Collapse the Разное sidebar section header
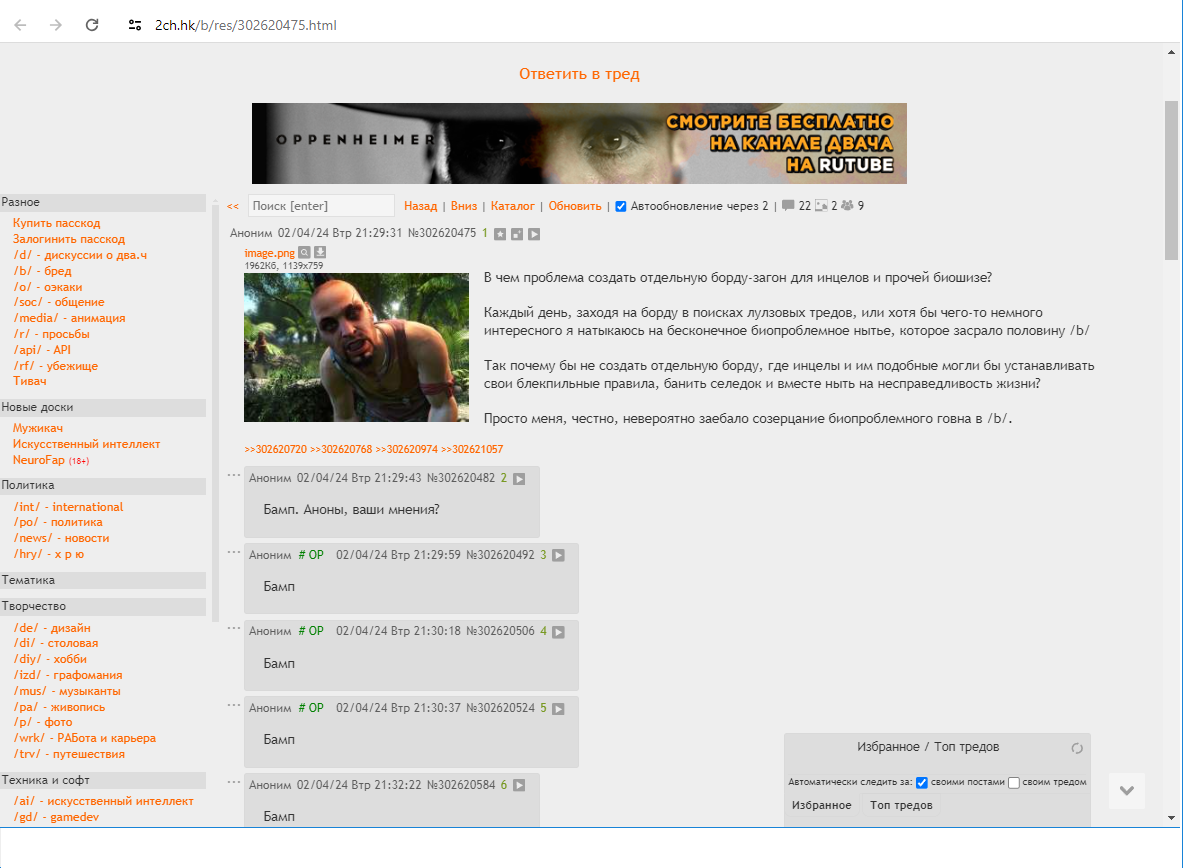This screenshot has width=1183, height=868. [103, 202]
